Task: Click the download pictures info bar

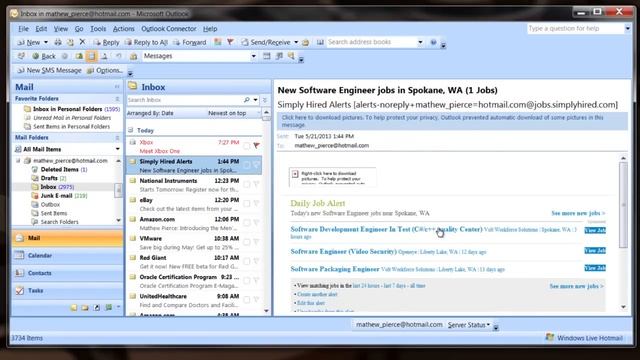Action: pos(452,121)
